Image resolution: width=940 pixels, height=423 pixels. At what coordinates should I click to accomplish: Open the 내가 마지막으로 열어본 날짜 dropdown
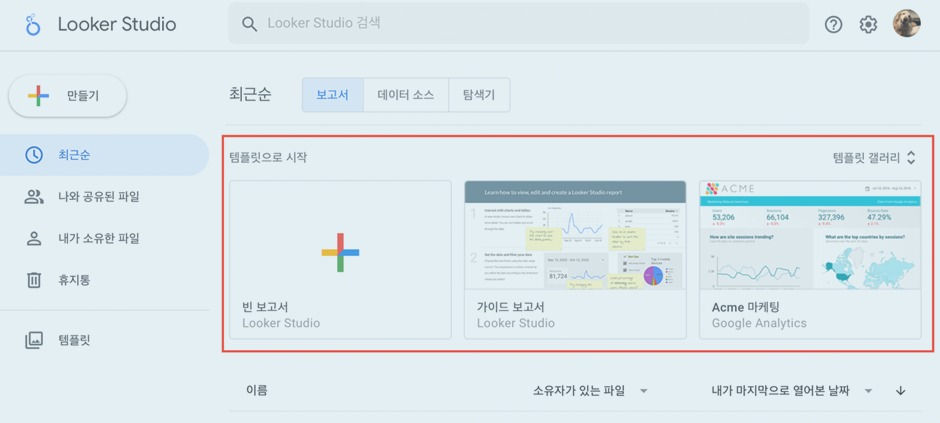(791, 391)
